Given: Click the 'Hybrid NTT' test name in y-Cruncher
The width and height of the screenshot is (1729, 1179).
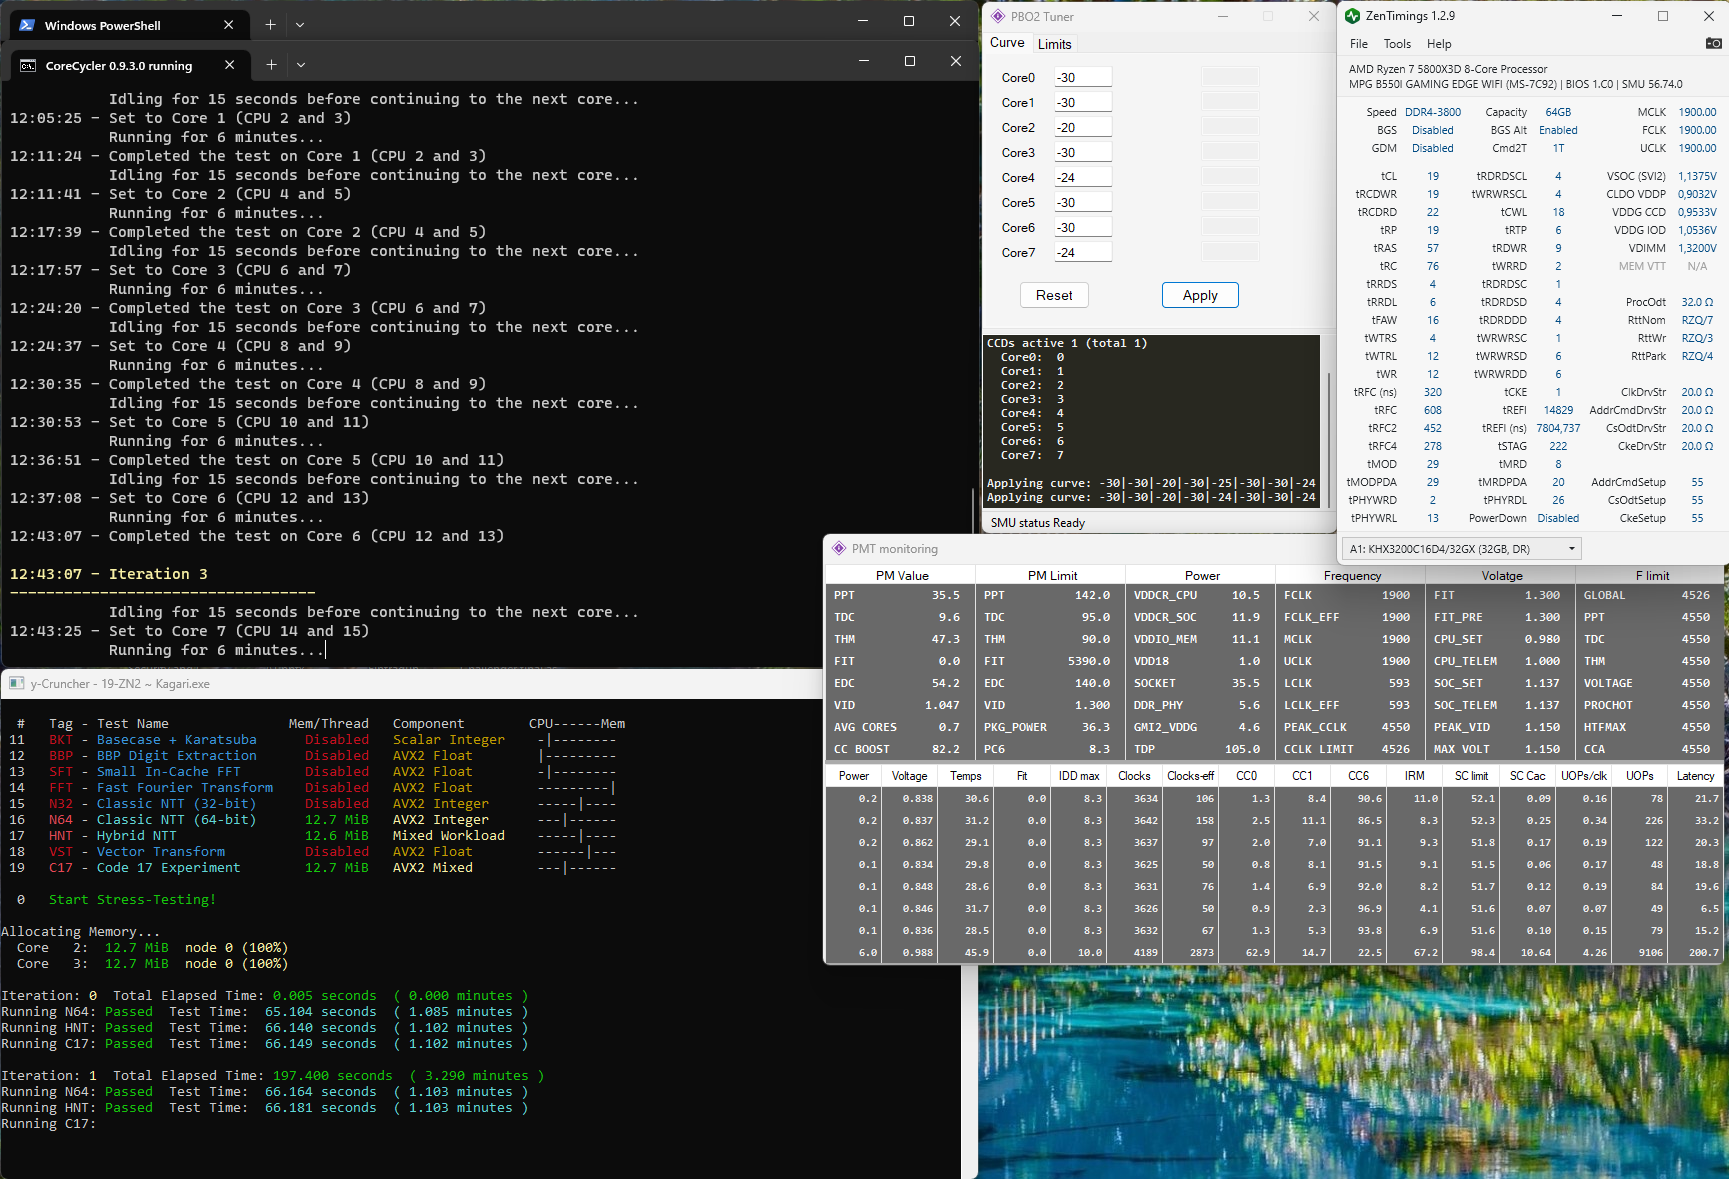Looking at the screenshot, I should pyautogui.click(x=136, y=836).
